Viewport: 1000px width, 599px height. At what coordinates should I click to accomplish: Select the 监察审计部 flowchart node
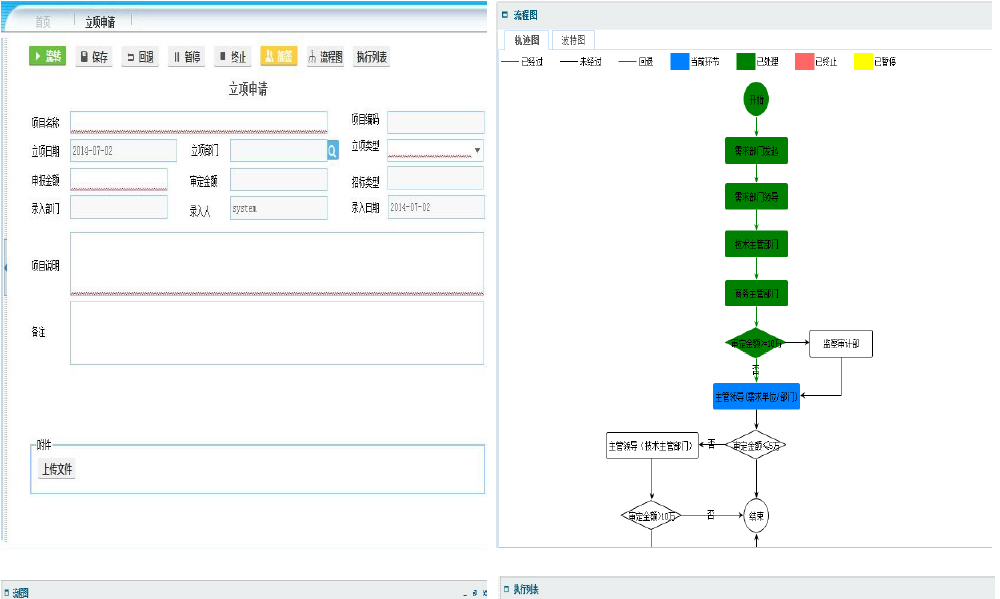tap(841, 344)
